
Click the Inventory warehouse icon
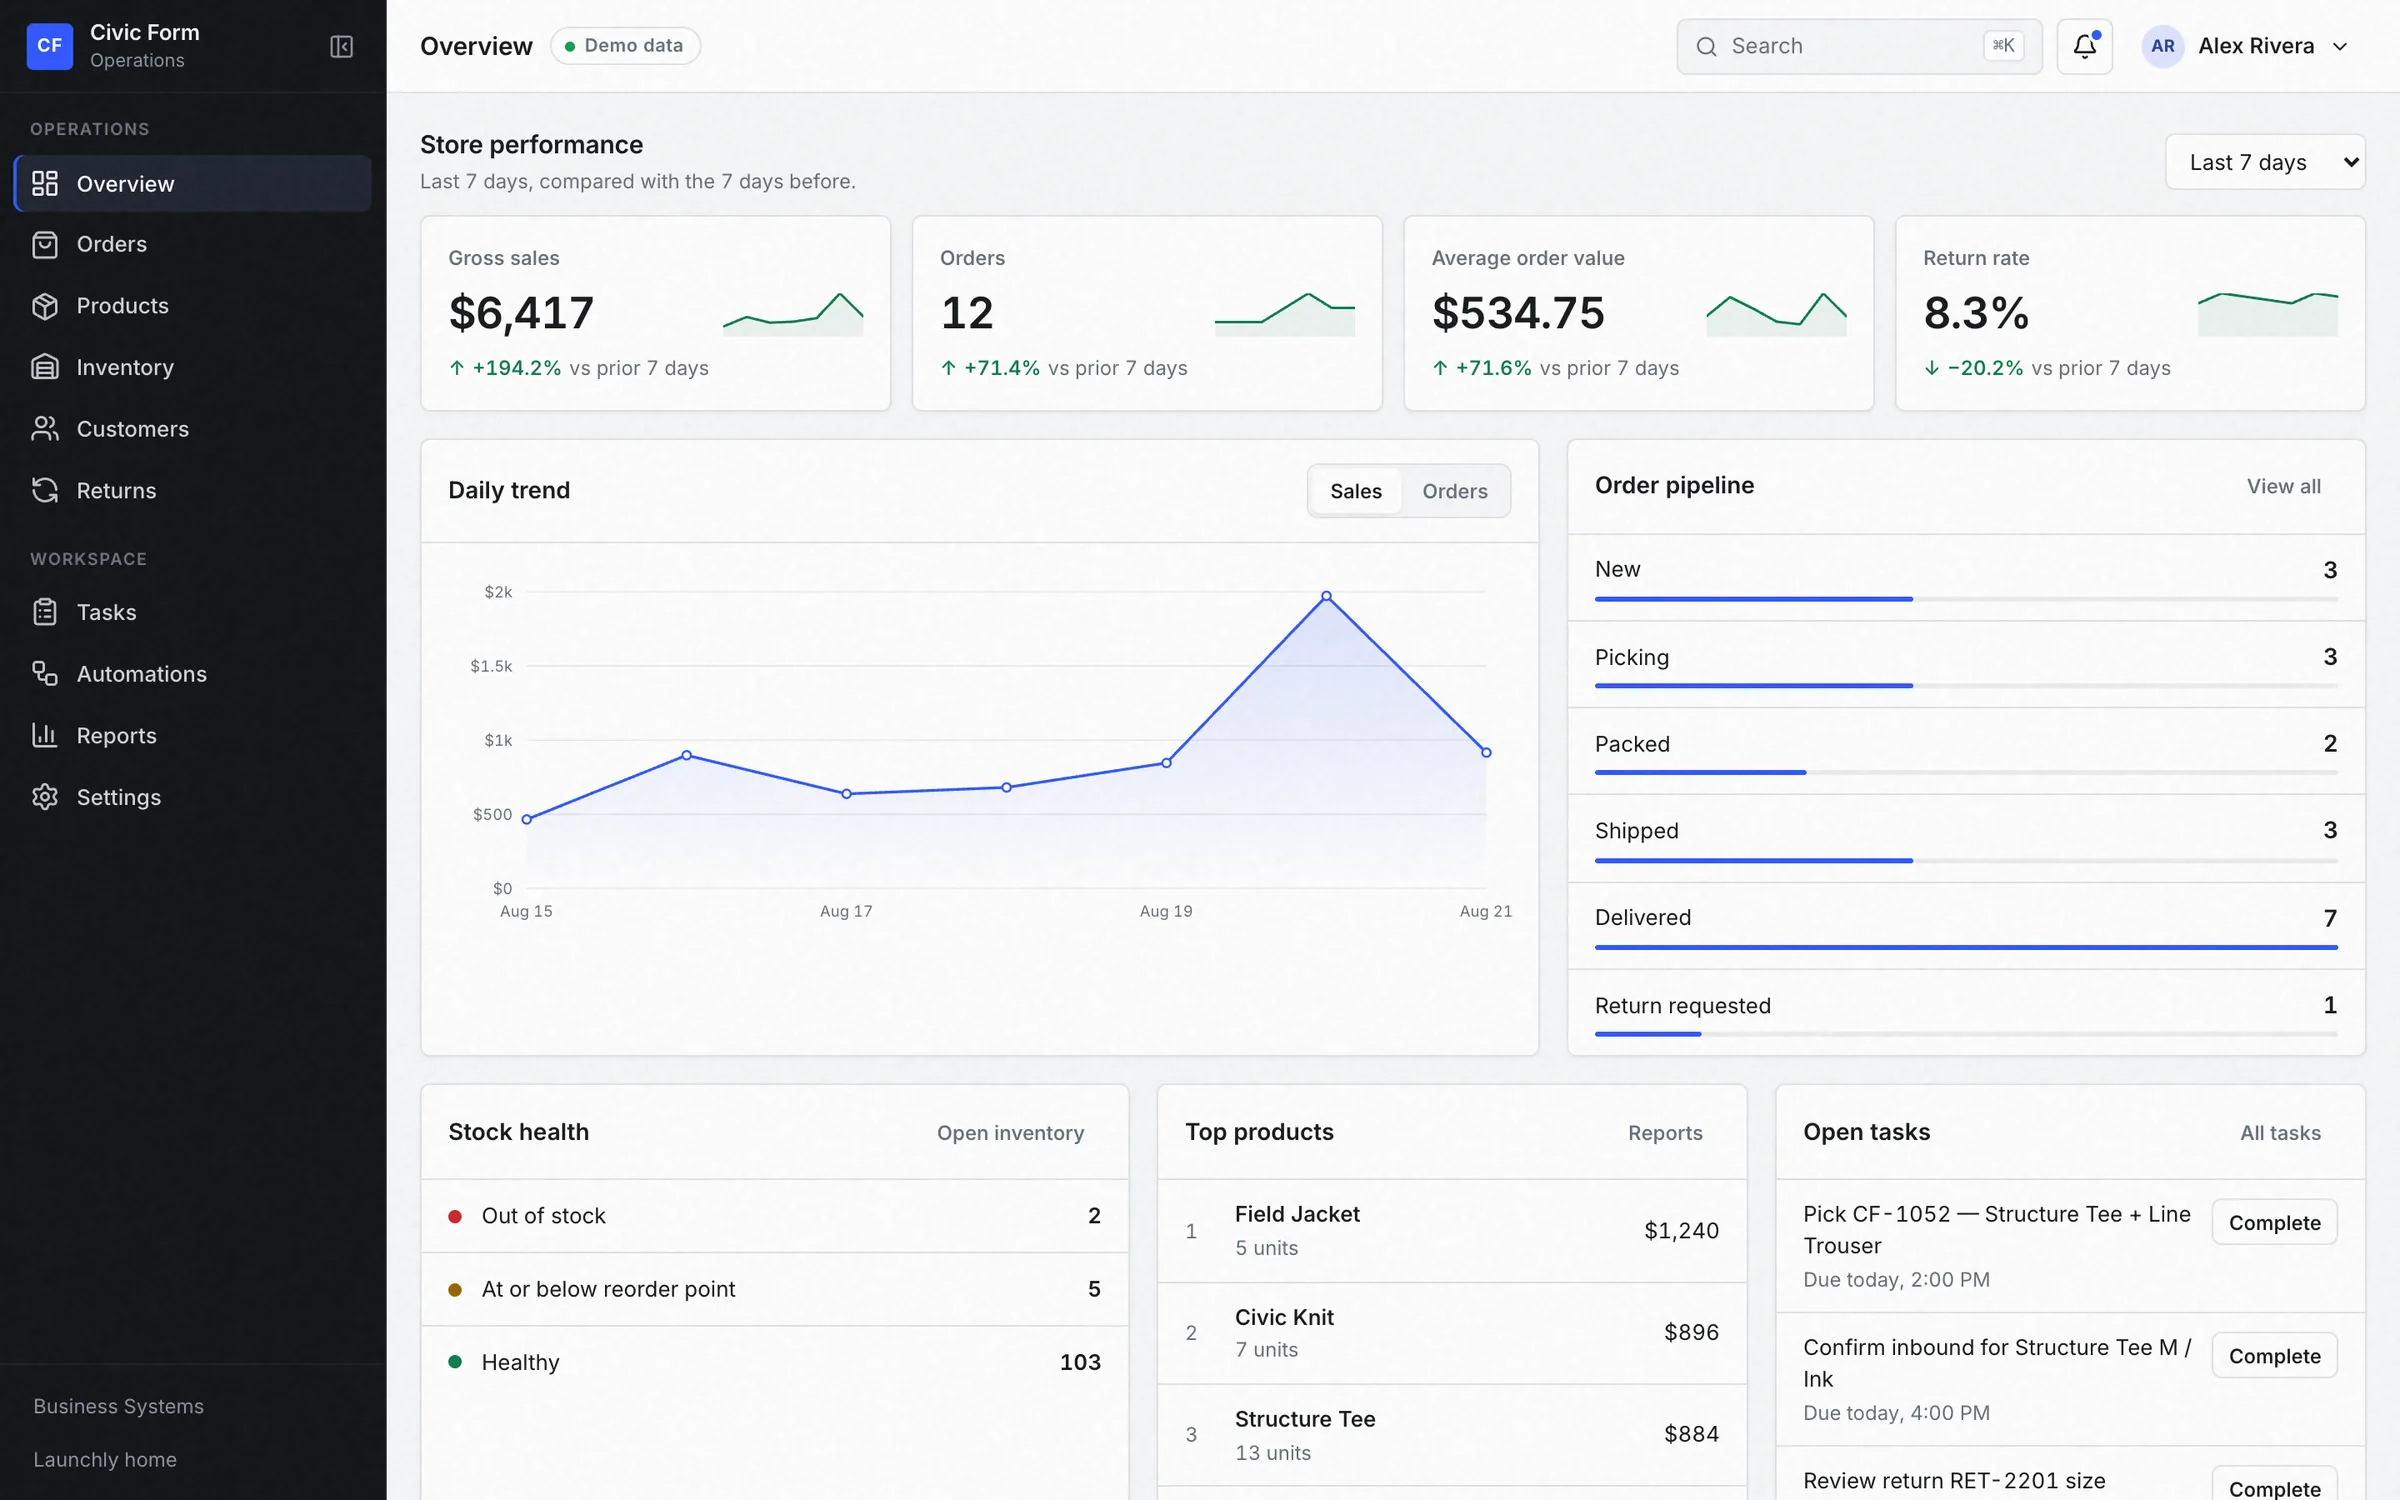pyautogui.click(x=45, y=367)
